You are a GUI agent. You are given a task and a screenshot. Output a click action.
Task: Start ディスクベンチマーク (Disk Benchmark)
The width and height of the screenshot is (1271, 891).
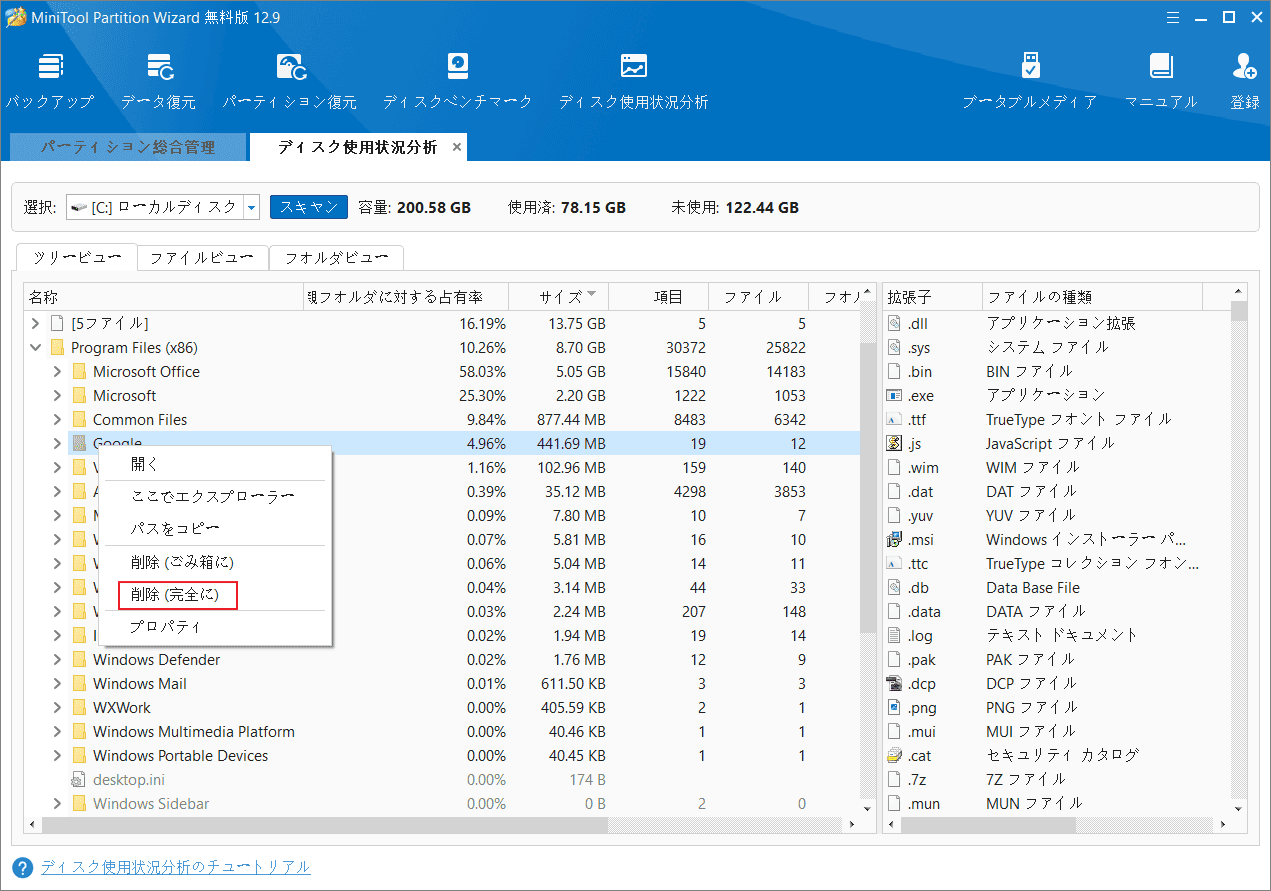pyautogui.click(x=457, y=78)
